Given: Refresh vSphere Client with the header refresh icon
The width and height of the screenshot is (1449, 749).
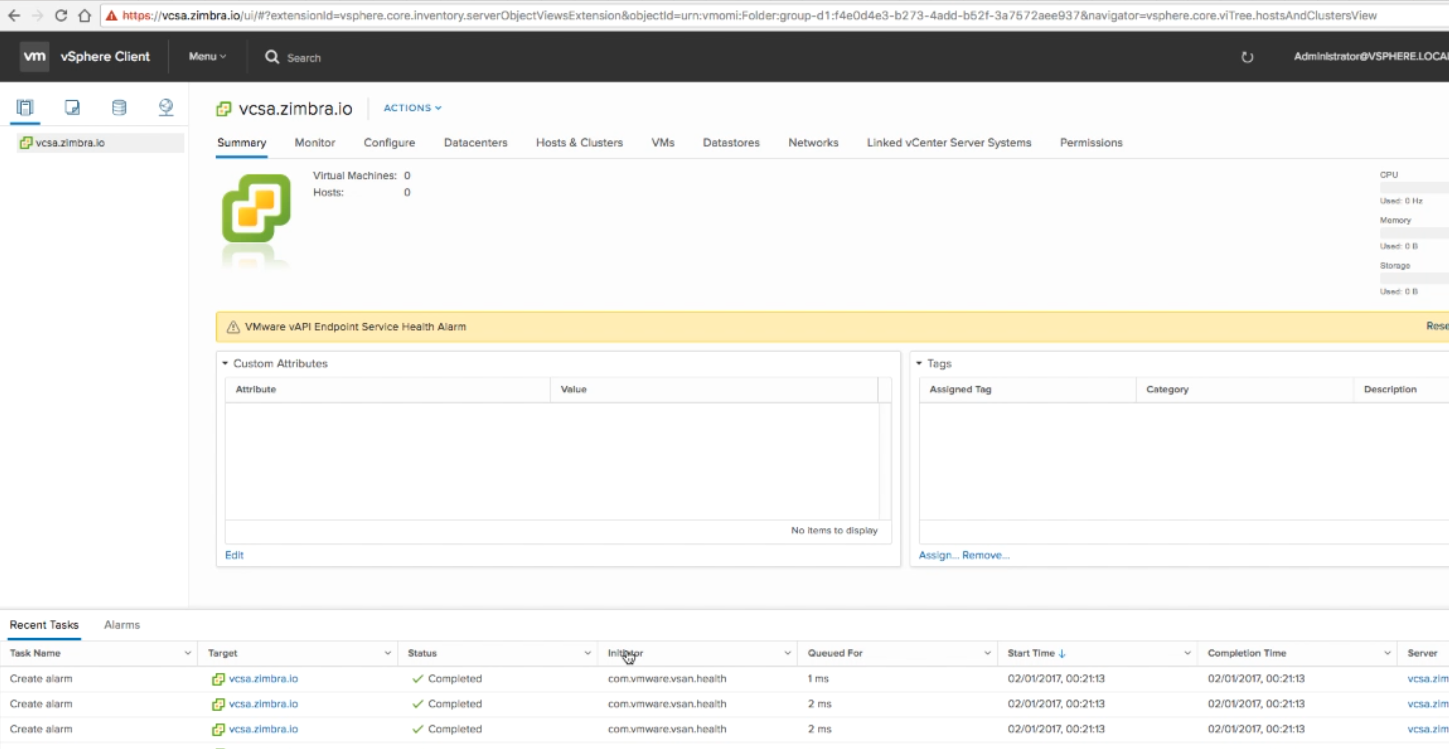Looking at the screenshot, I should click(x=1247, y=57).
